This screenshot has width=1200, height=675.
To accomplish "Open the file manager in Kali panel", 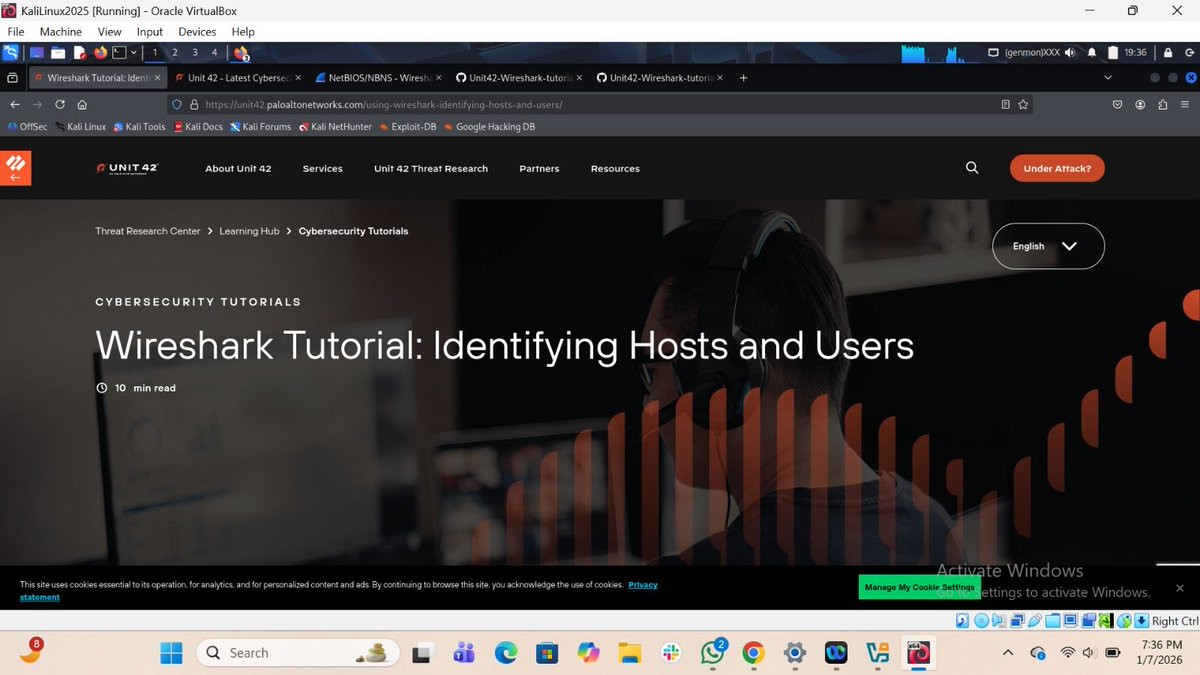I will [x=58, y=52].
